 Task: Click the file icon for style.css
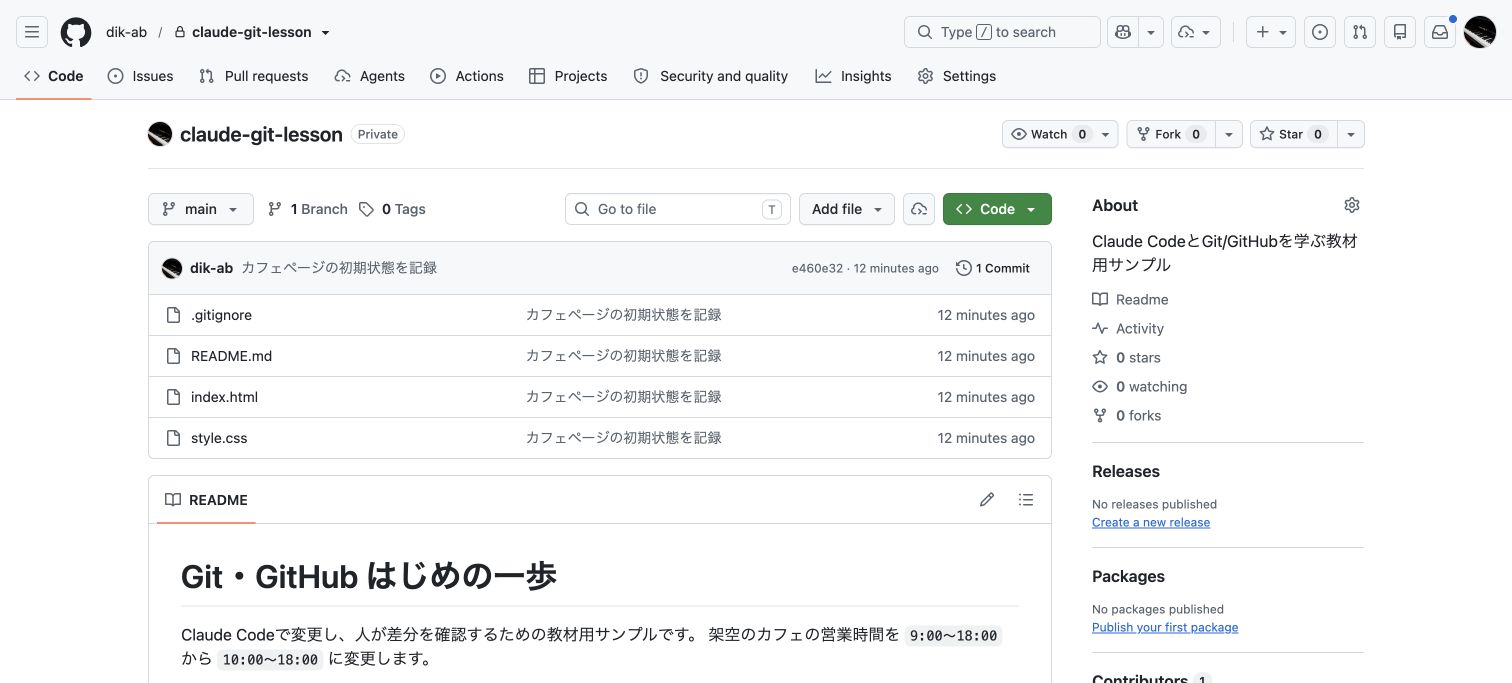173,438
